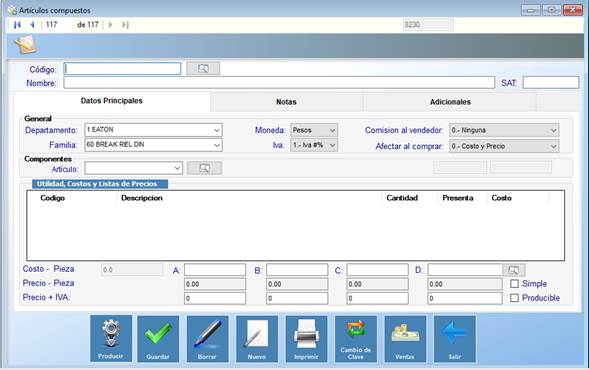
Task: Click the grayed 8230 field in navigation bar
Action: pos(428,25)
